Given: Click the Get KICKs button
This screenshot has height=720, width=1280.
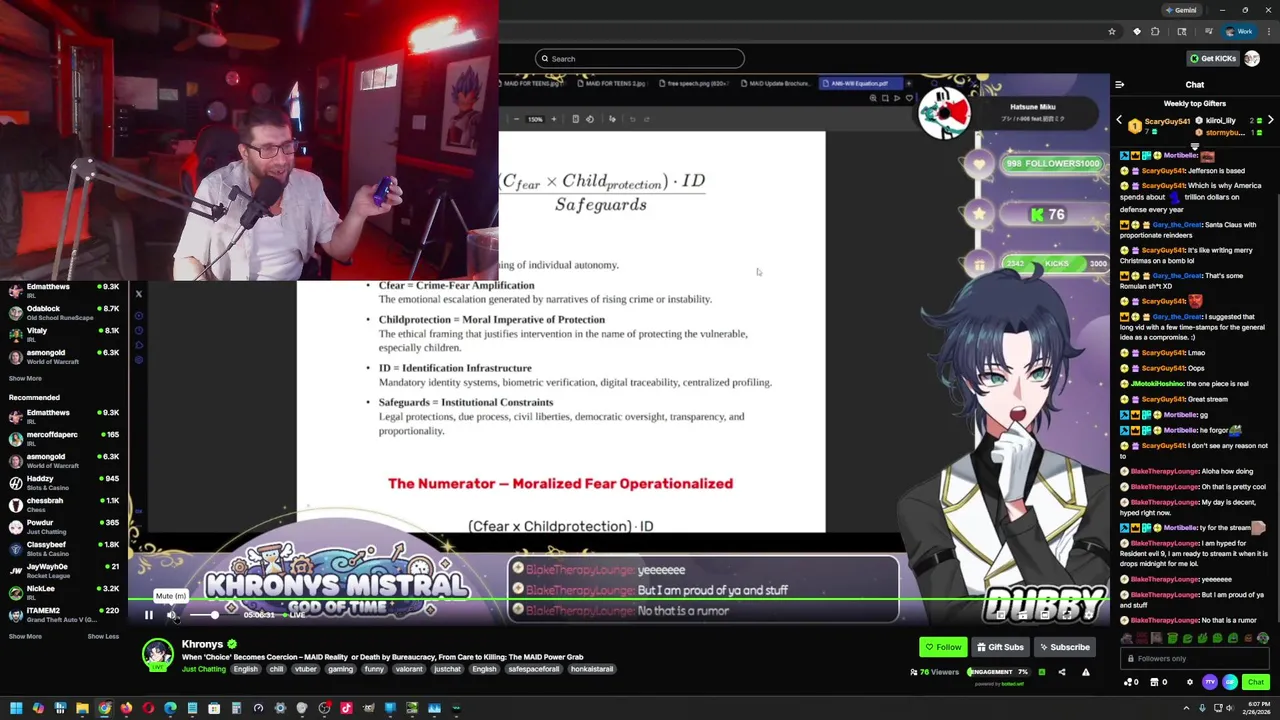Looking at the screenshot, I should [x=1213, y=58].
